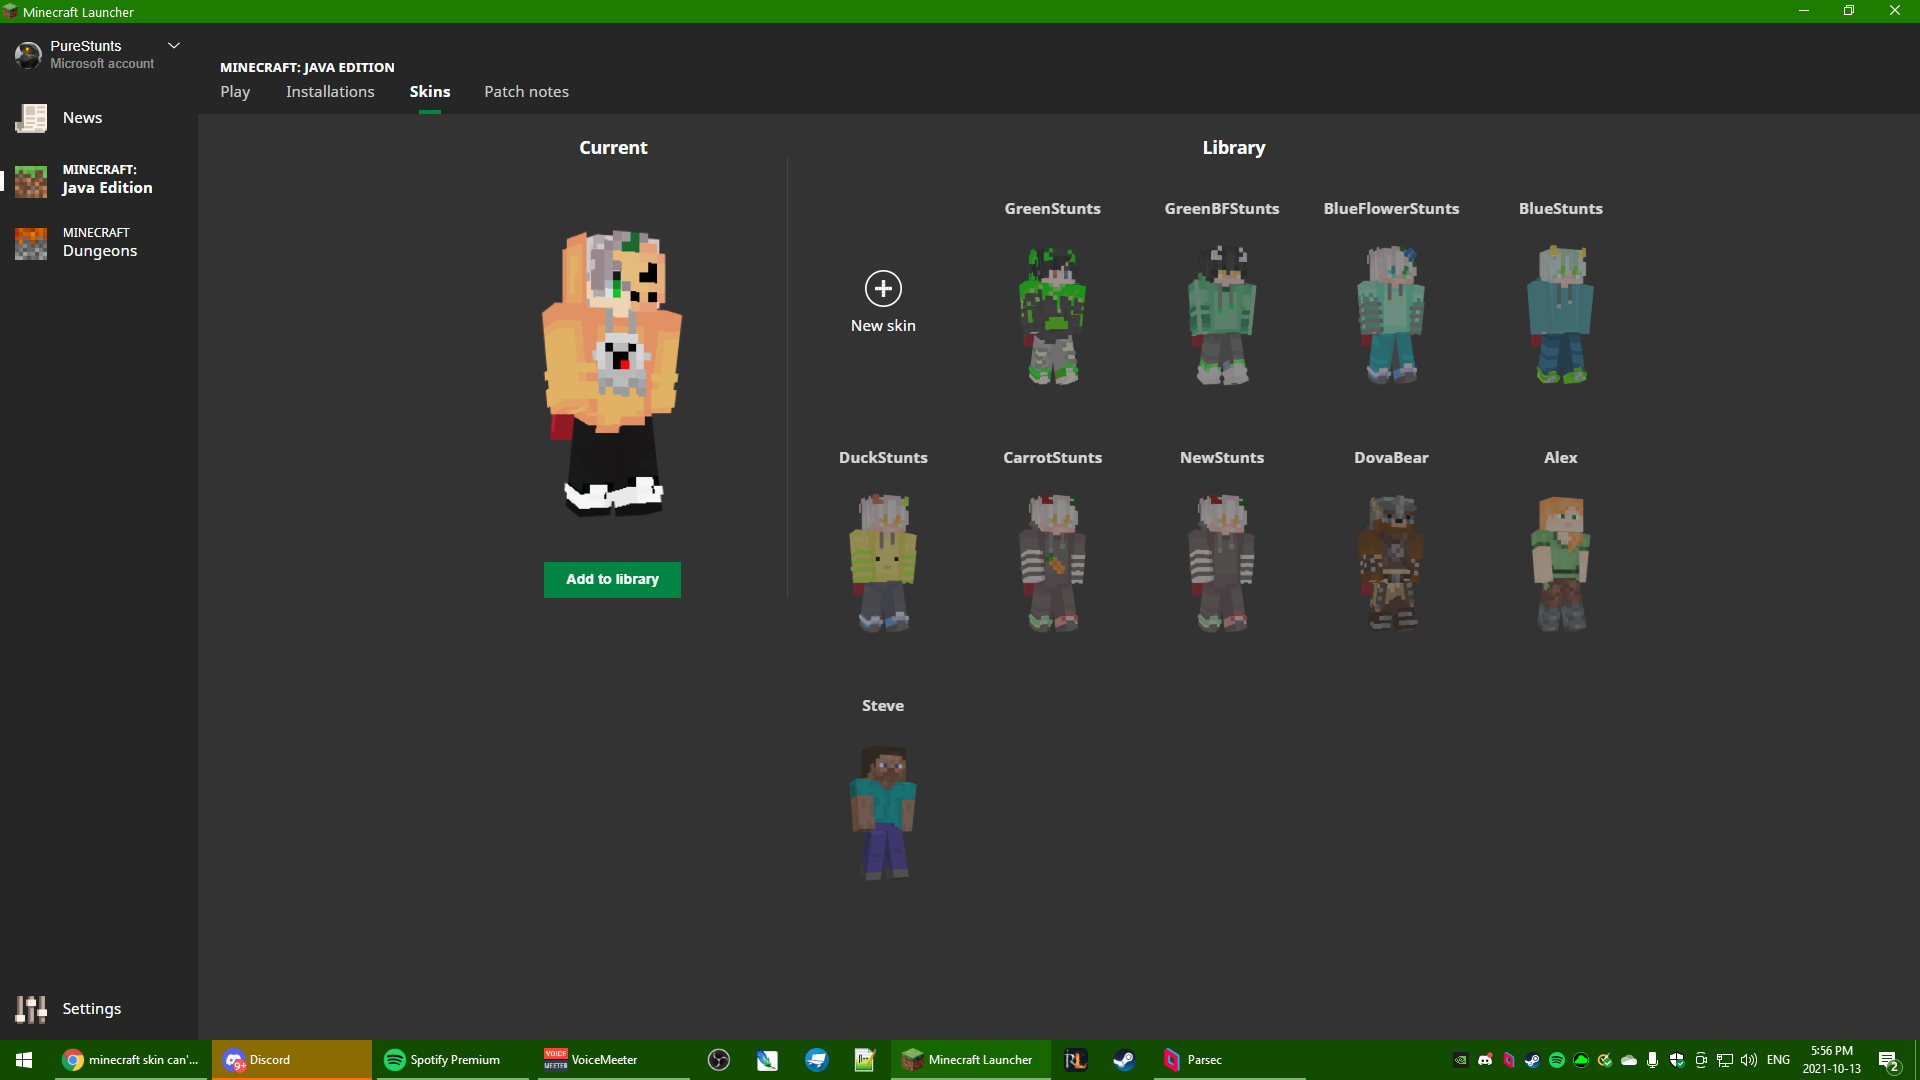Select the GreenStunts skin thumbnail
This screenshot has height=1080, width=1920.
1052,315
